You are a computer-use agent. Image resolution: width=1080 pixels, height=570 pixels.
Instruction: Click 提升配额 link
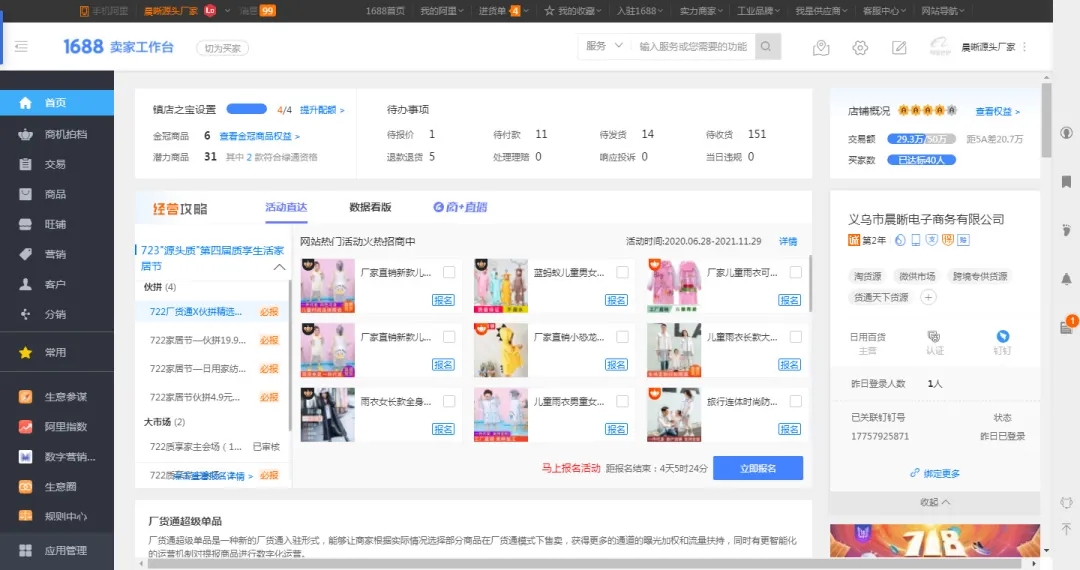pyautogui.click(x=322, y=110)
